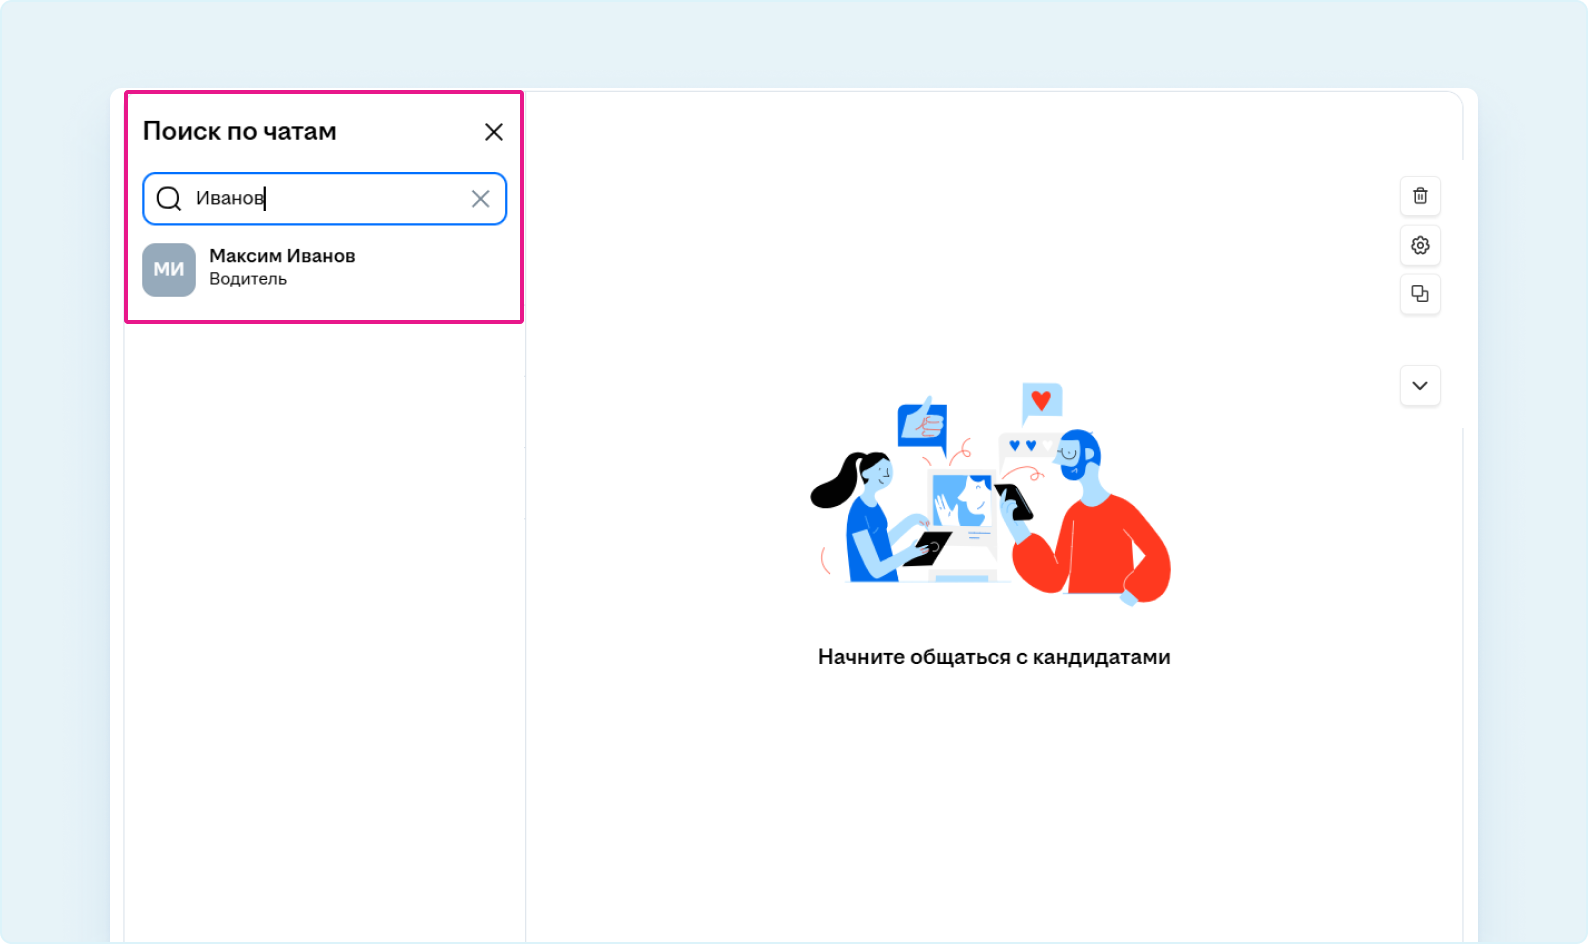Close the chat search panel
Image resolution: width=1588 pixels, height=944 pixels.
pos(493,132)
